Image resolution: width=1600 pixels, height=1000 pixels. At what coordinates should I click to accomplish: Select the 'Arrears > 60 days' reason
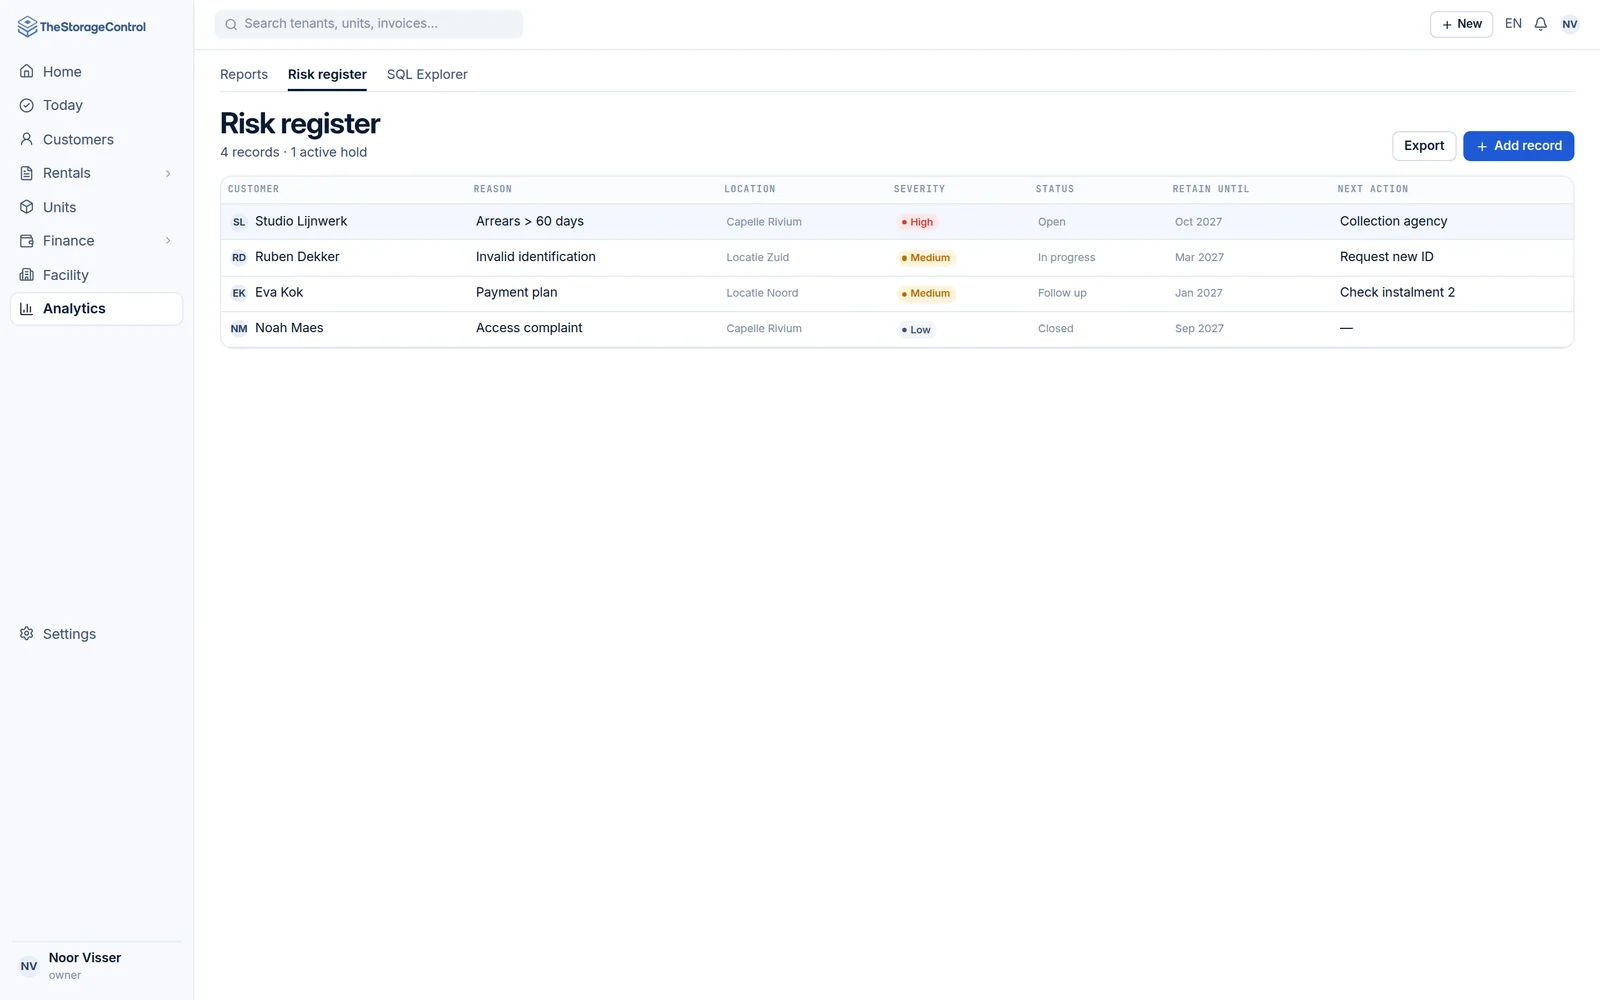[x=530, y=221]
